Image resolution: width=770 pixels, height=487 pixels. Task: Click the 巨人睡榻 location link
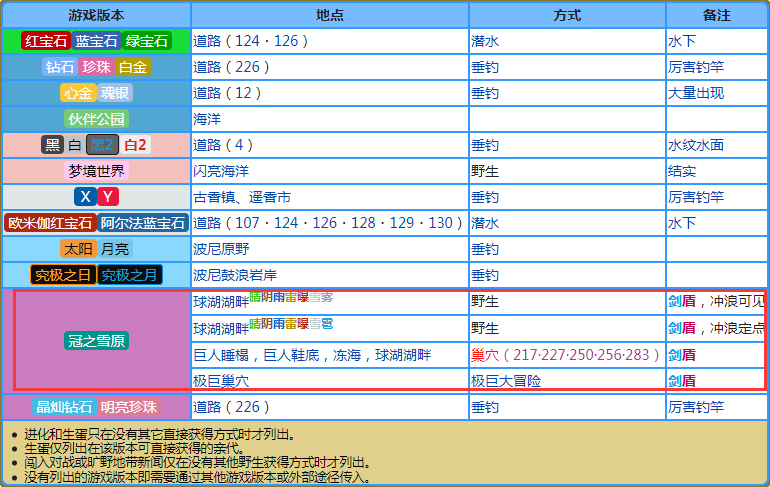click(x=221, y=355)
